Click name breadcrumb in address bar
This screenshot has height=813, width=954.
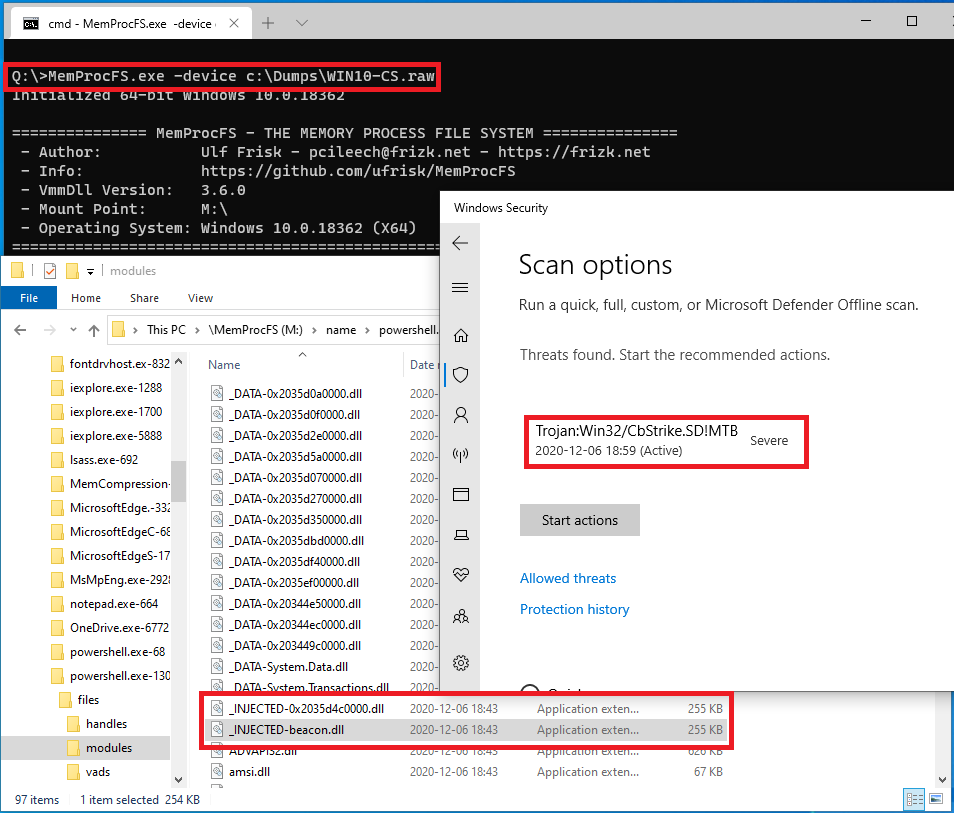pyautogui.click(x=341, y=330)
